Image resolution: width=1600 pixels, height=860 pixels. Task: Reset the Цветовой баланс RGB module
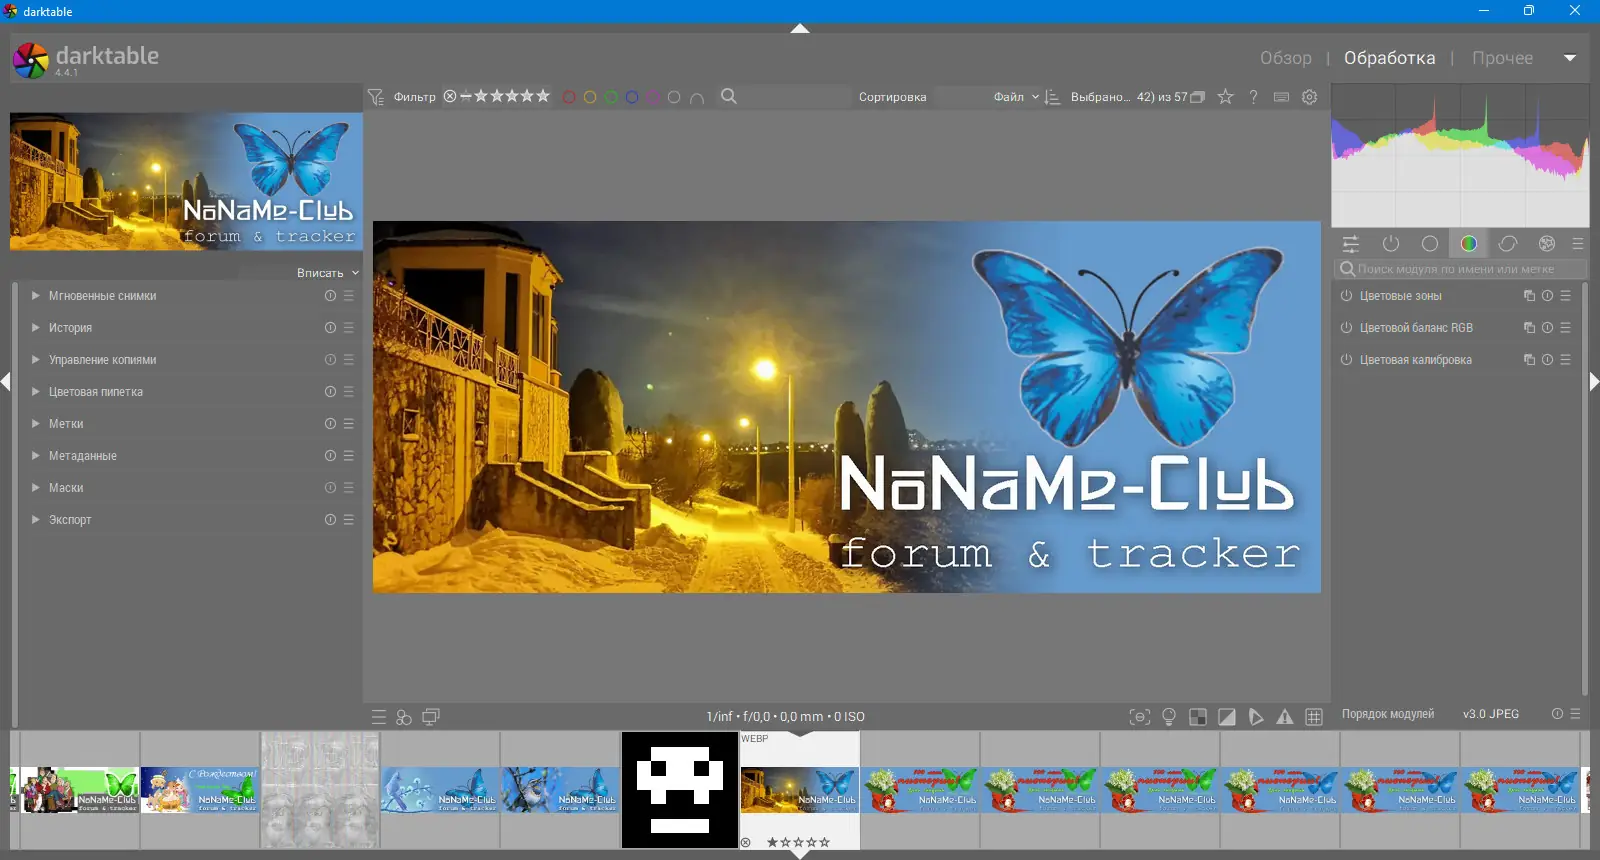(1547, 328)
